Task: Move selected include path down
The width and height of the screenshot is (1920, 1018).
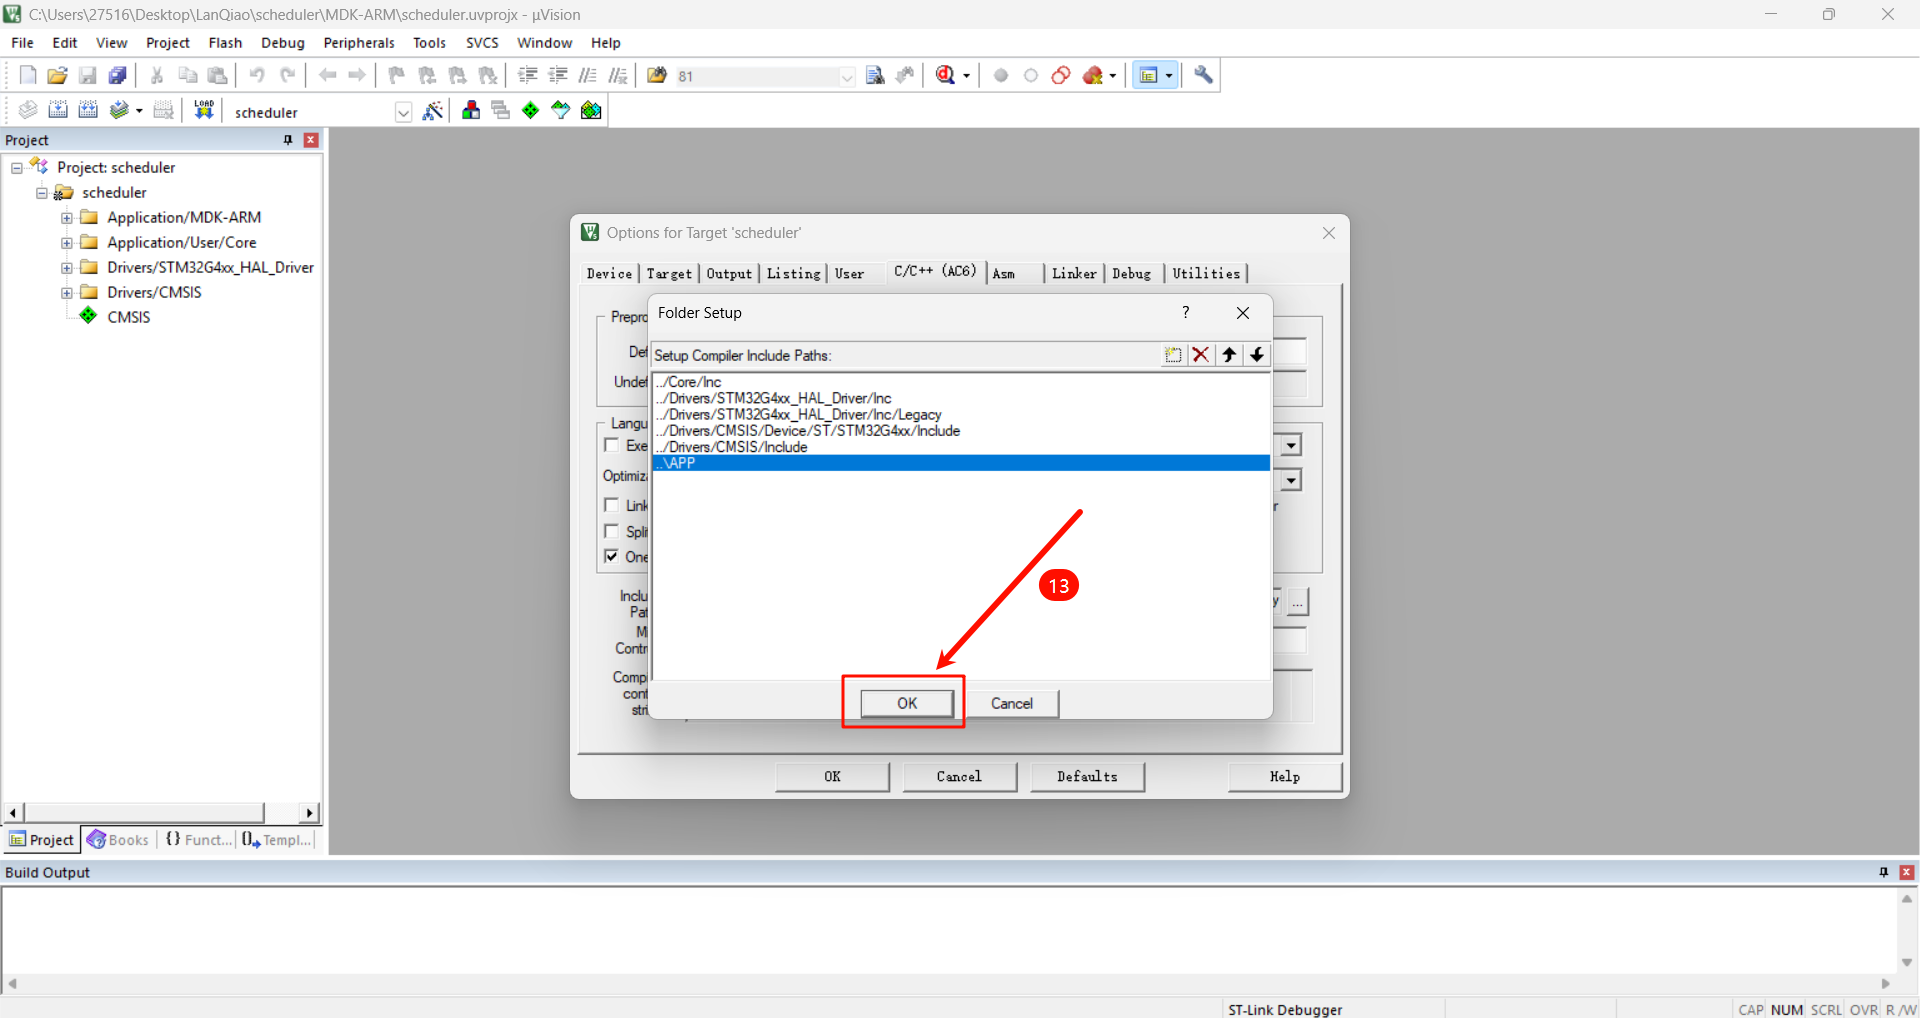Action: coord(1257,355)
